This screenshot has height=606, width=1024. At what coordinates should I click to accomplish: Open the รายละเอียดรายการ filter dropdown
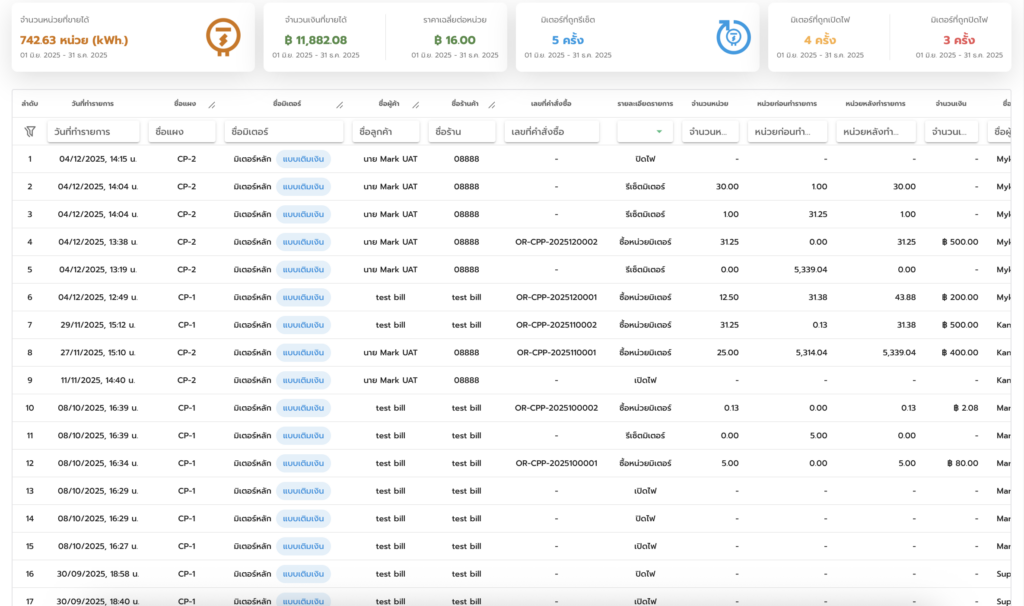point(645,131)
